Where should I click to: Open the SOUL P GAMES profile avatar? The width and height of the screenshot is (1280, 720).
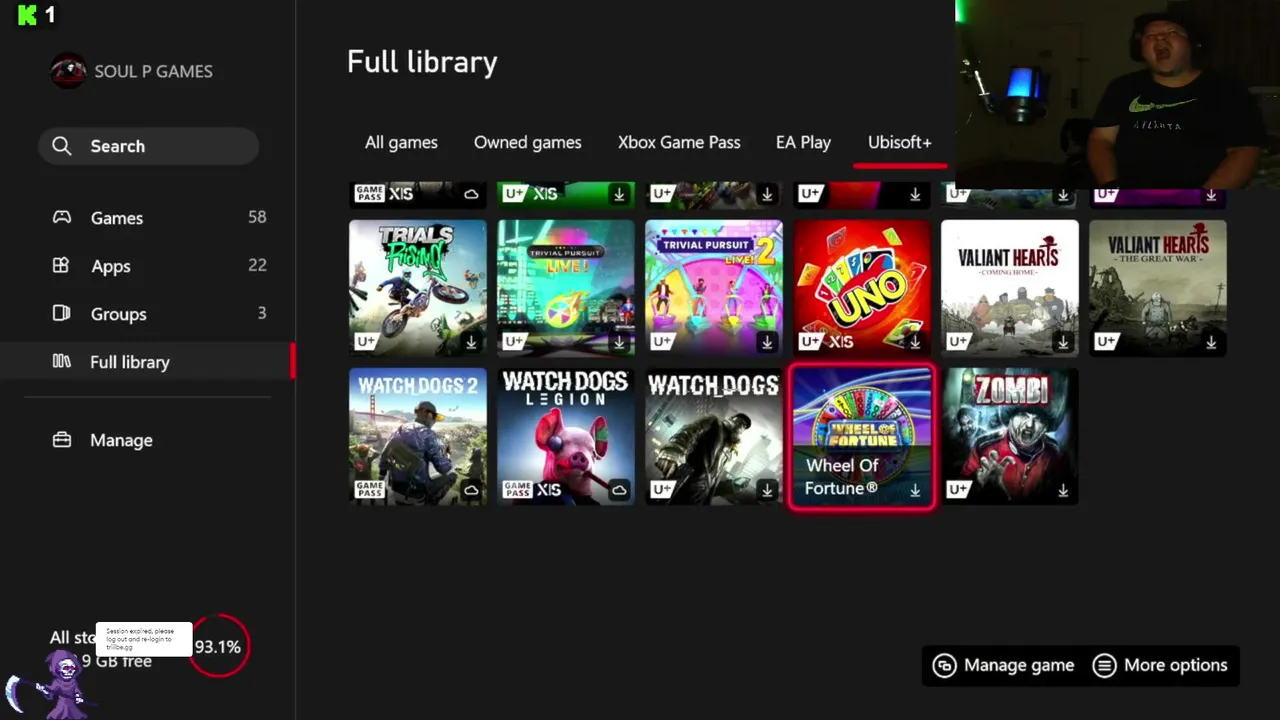(68, 71)
